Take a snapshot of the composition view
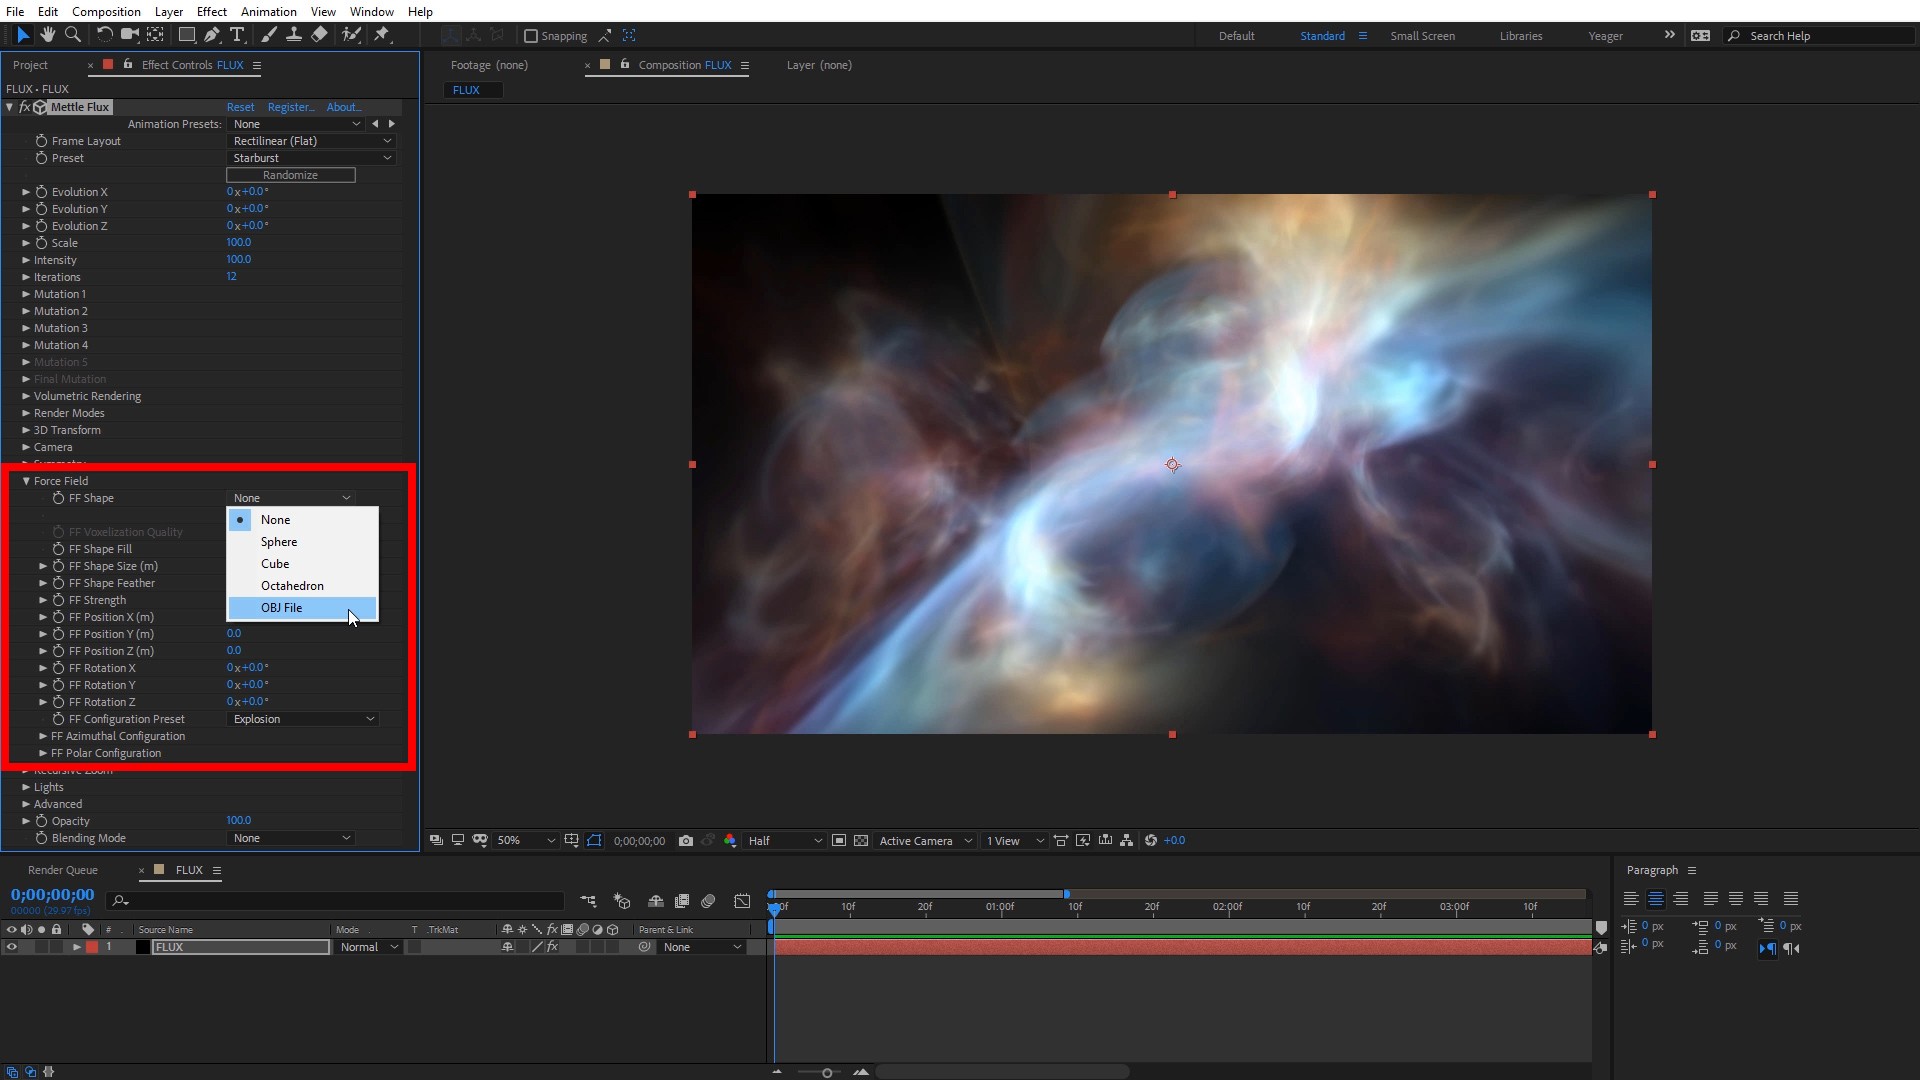Viewport: 1920px width, 1080px height. 685,841
